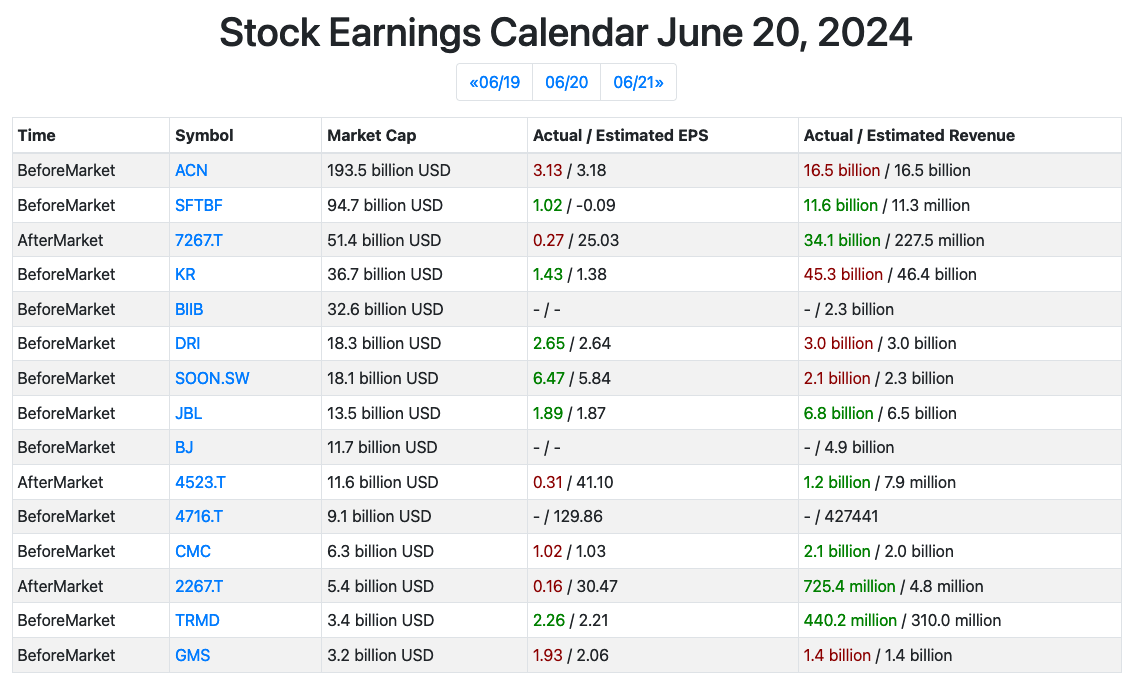The image size is (1124, 673).
Task: Click revenue - / 427441
Action: (x=841, y=517)
